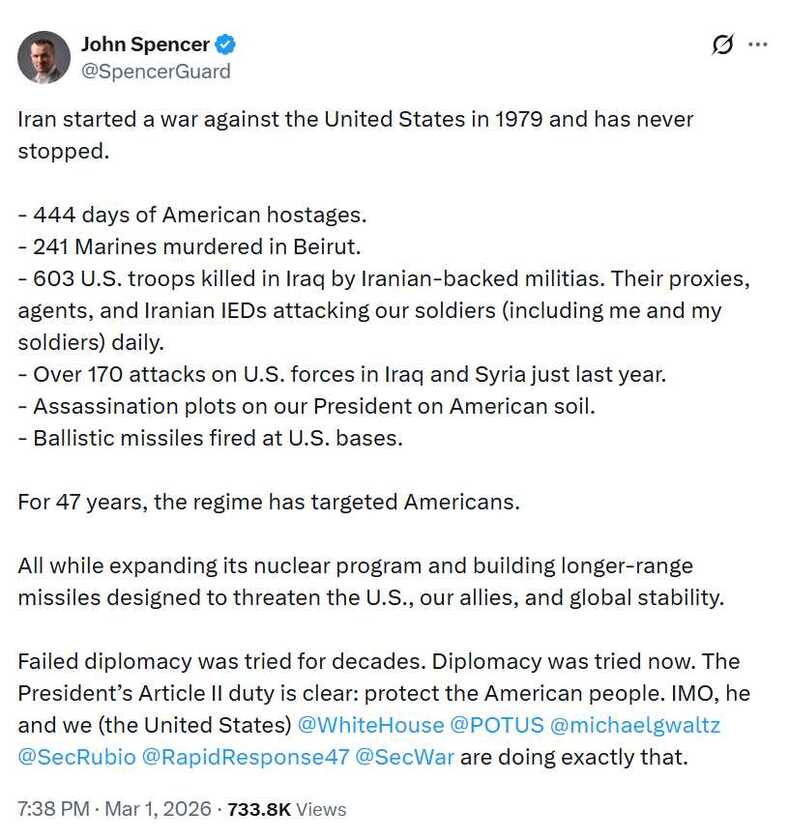Click the "444 days of American hostages" line
This screenshot has width=789, height=839.
[192, 213]
